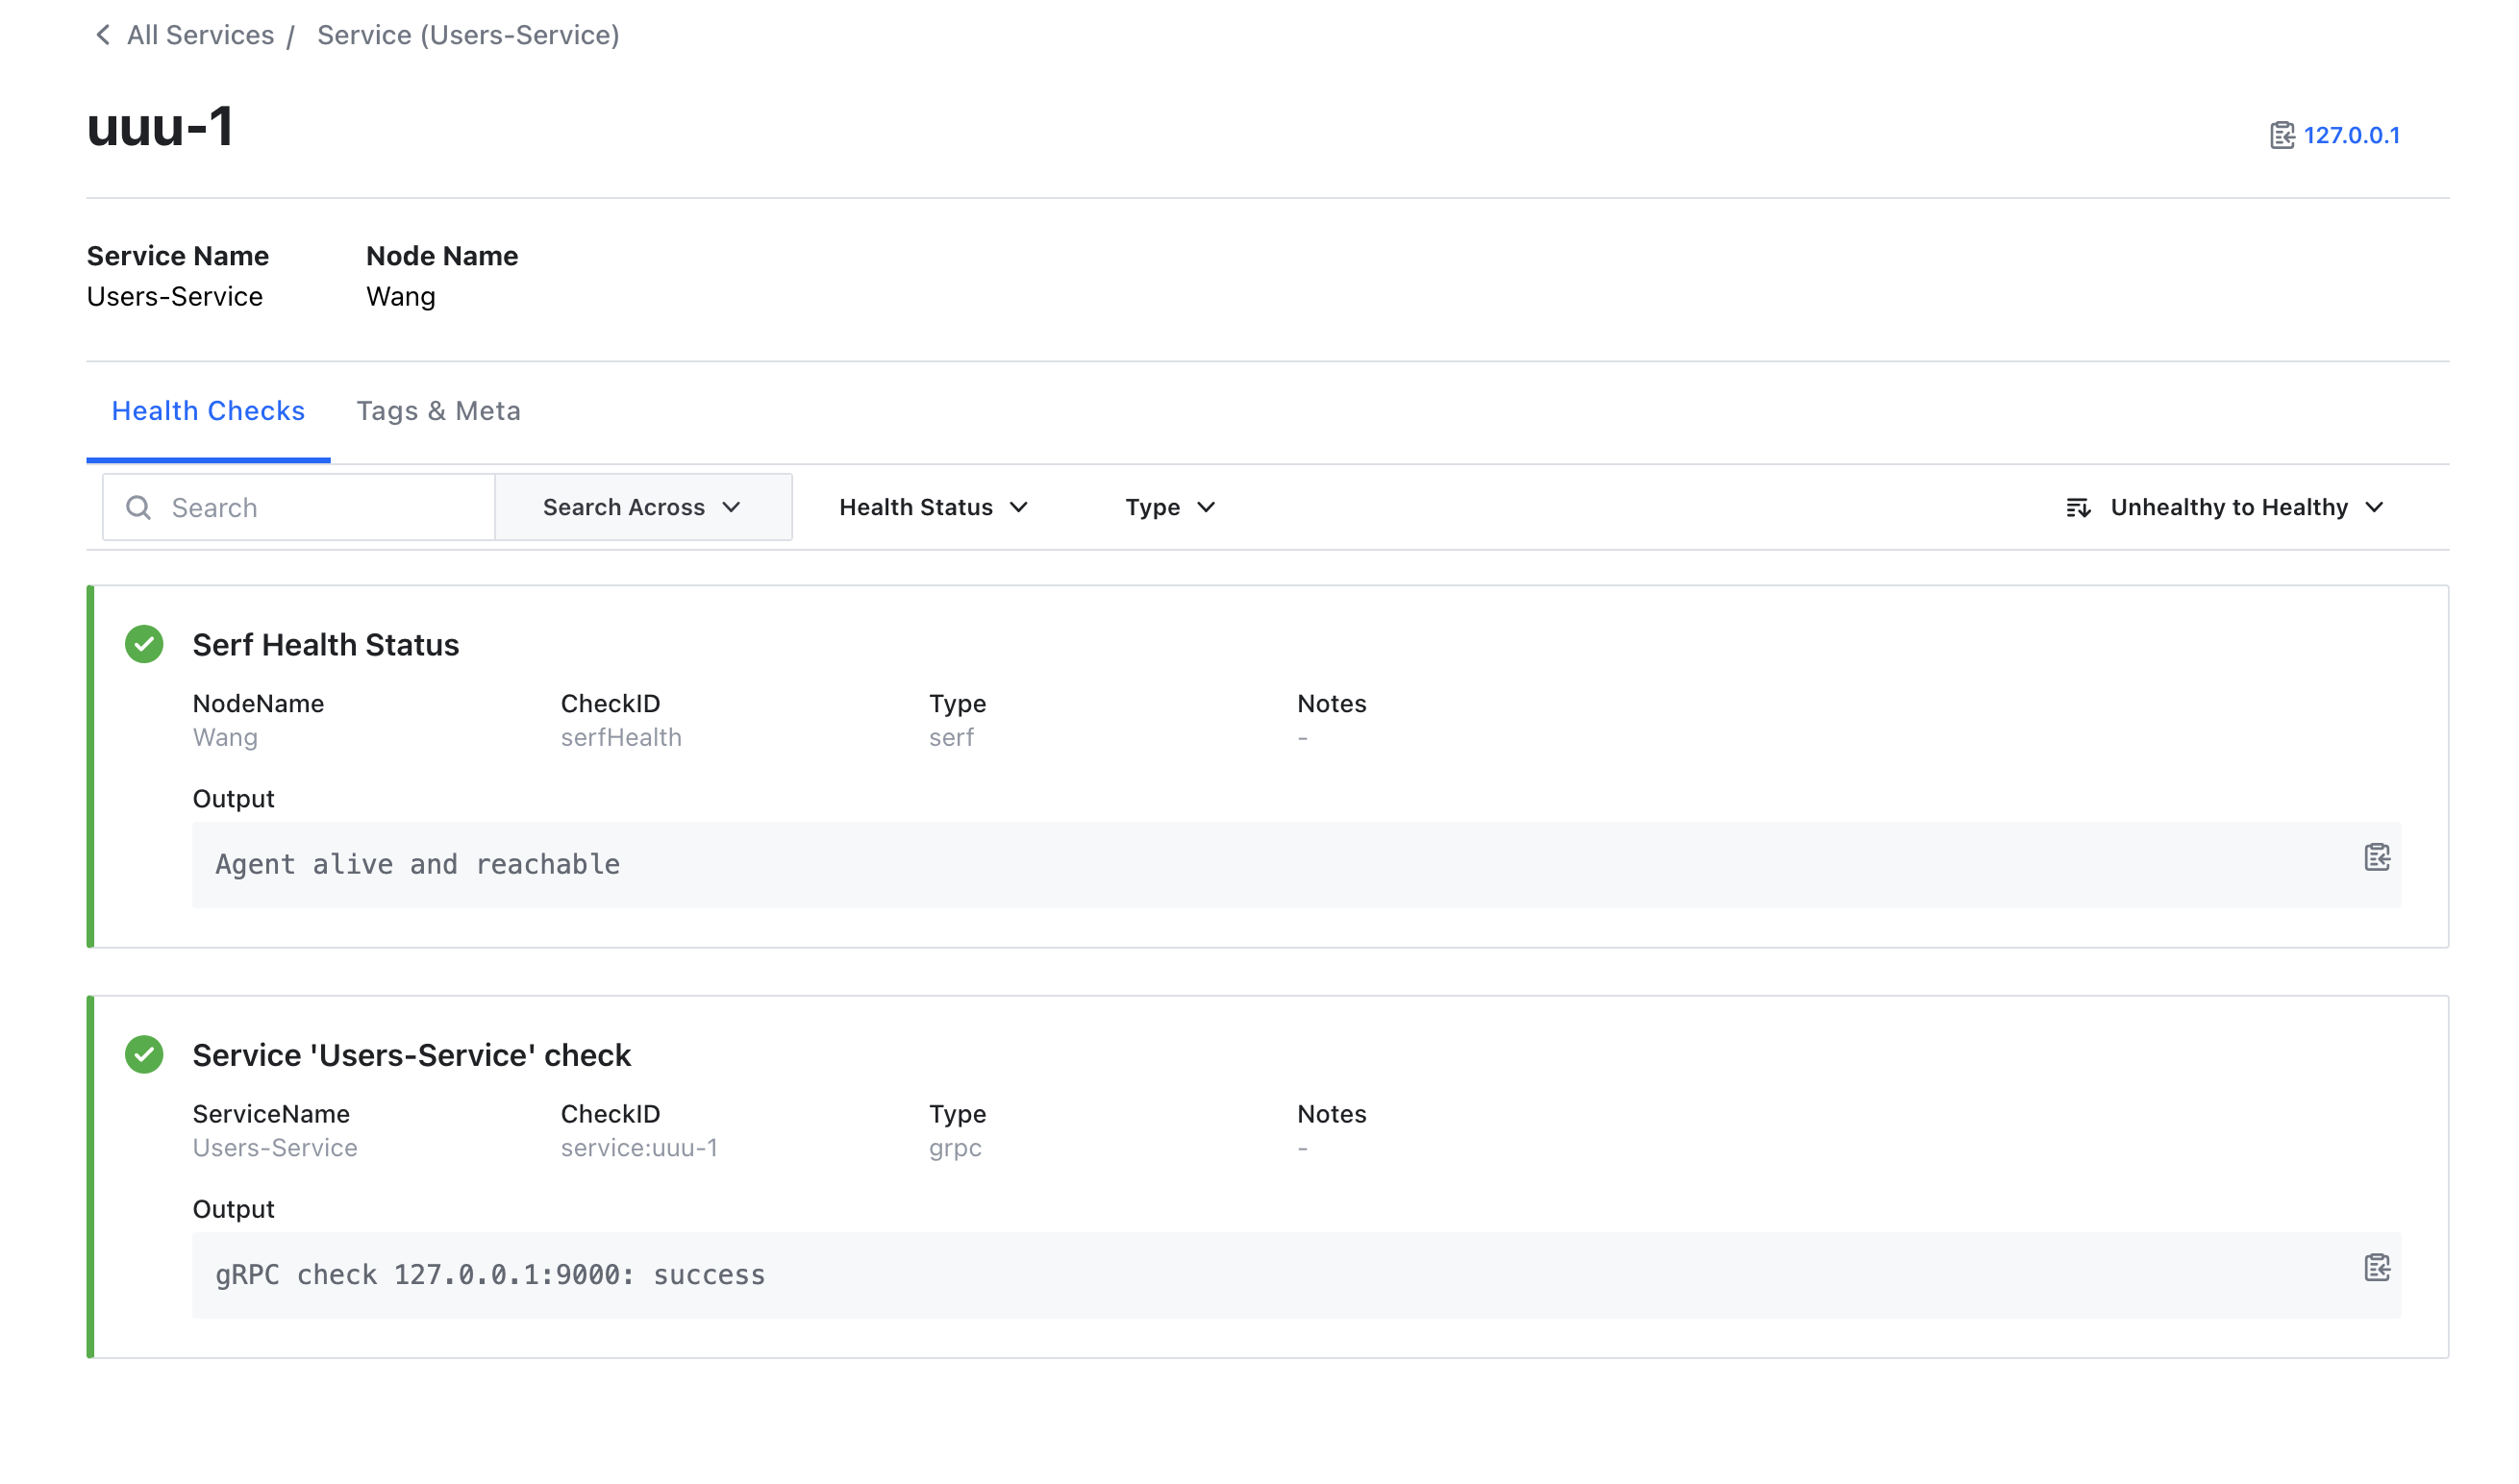Image resolution: width=2519 pixels, height=1484 pixels.
Task: Switch to the Tags & Meta tab
Action: (x=438, y=411)
